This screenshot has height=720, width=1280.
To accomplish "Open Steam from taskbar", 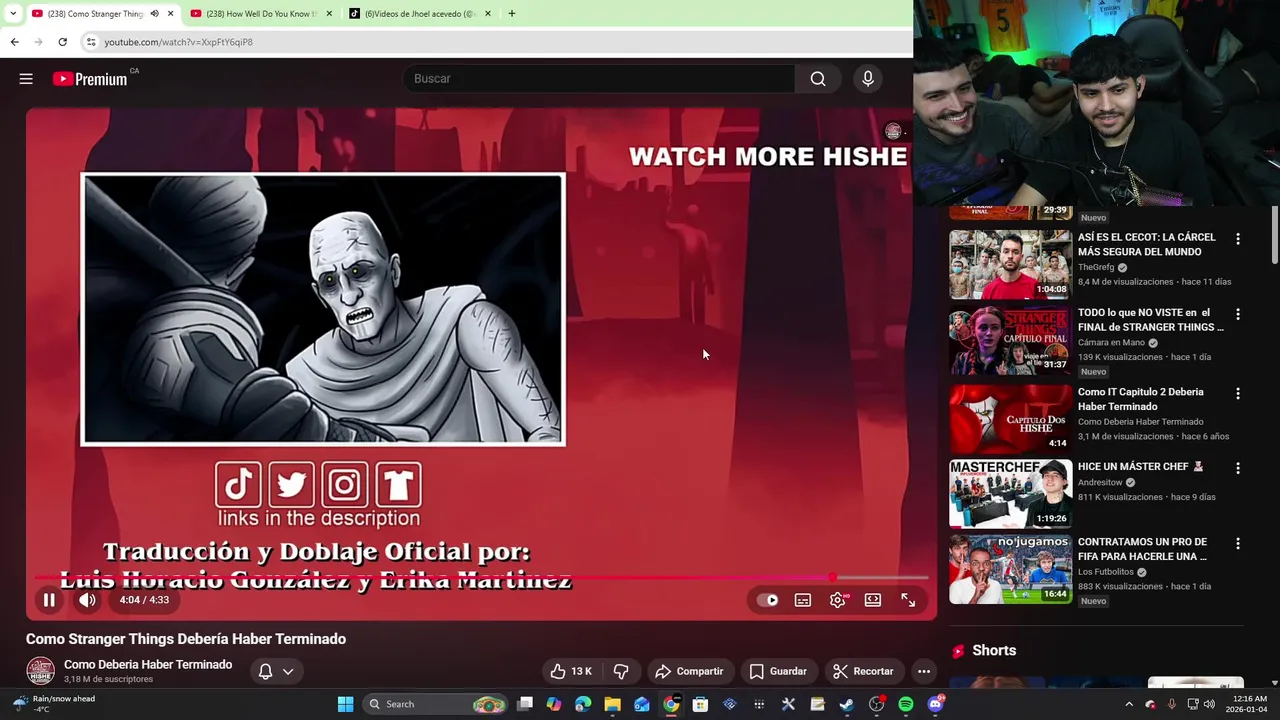I will coord(846,704).
